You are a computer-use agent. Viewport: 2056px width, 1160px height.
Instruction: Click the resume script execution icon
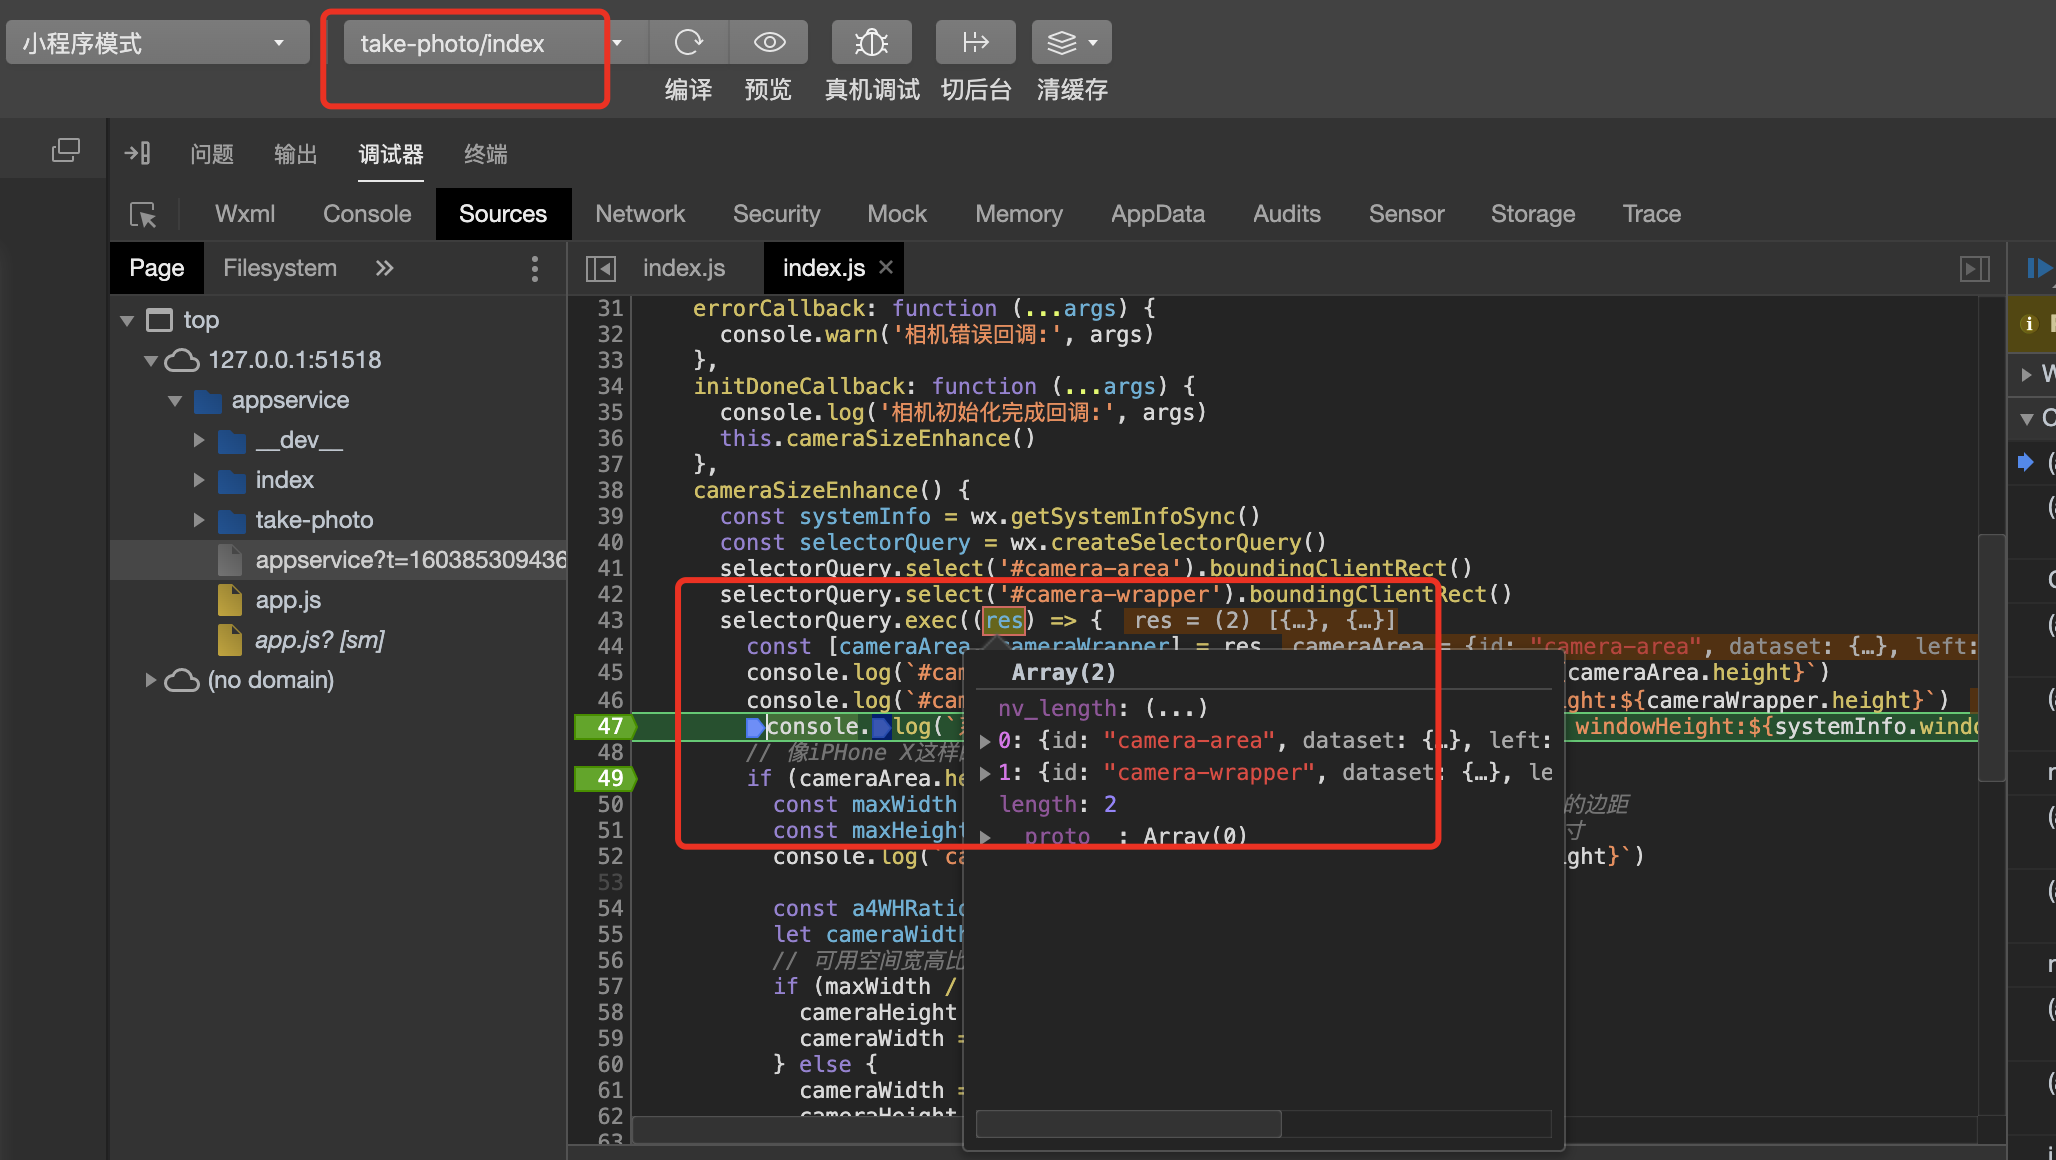pyautogui.click(x=2038, y=268)
